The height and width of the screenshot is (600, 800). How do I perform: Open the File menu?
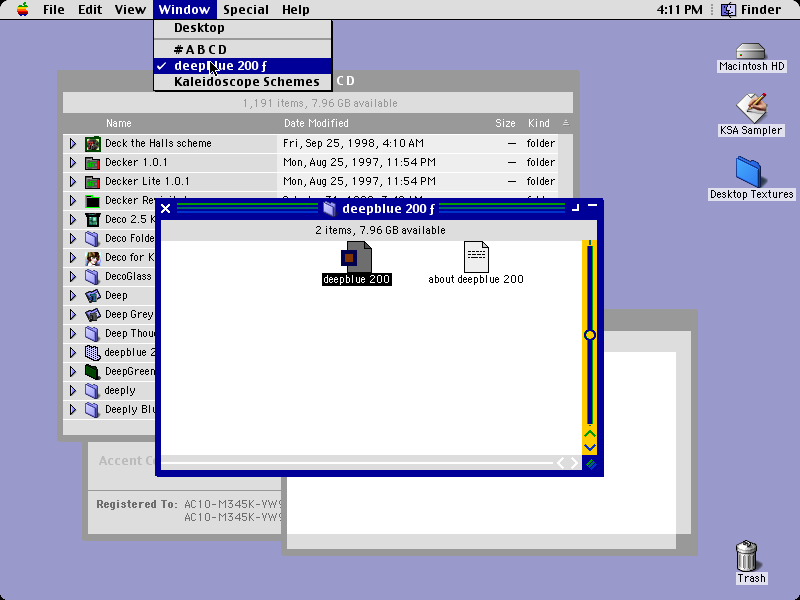coord(54,9)
